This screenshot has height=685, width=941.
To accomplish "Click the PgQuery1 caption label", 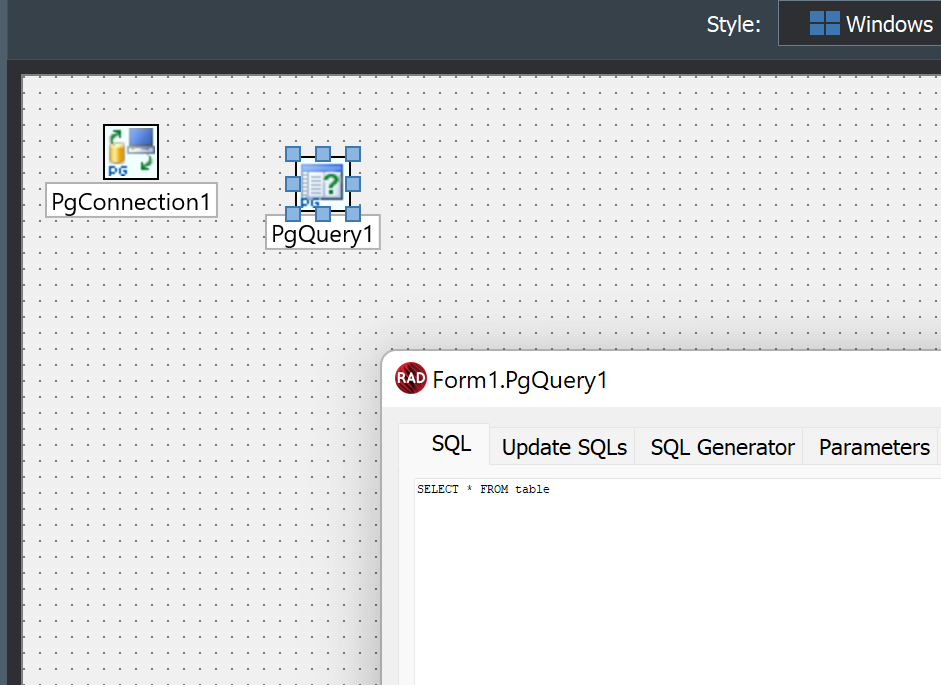I will 322,234.
